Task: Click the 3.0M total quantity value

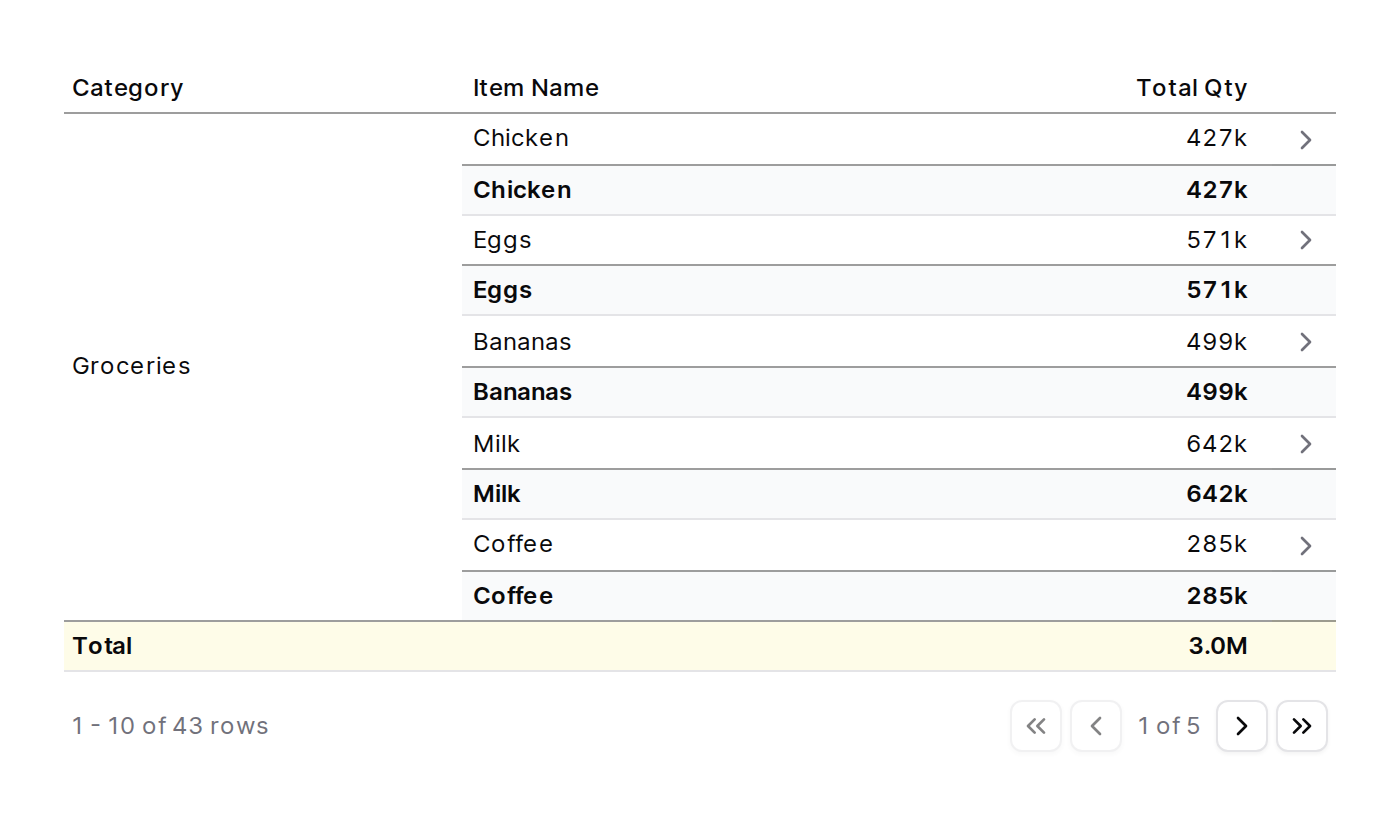Action: (1217, 646)
